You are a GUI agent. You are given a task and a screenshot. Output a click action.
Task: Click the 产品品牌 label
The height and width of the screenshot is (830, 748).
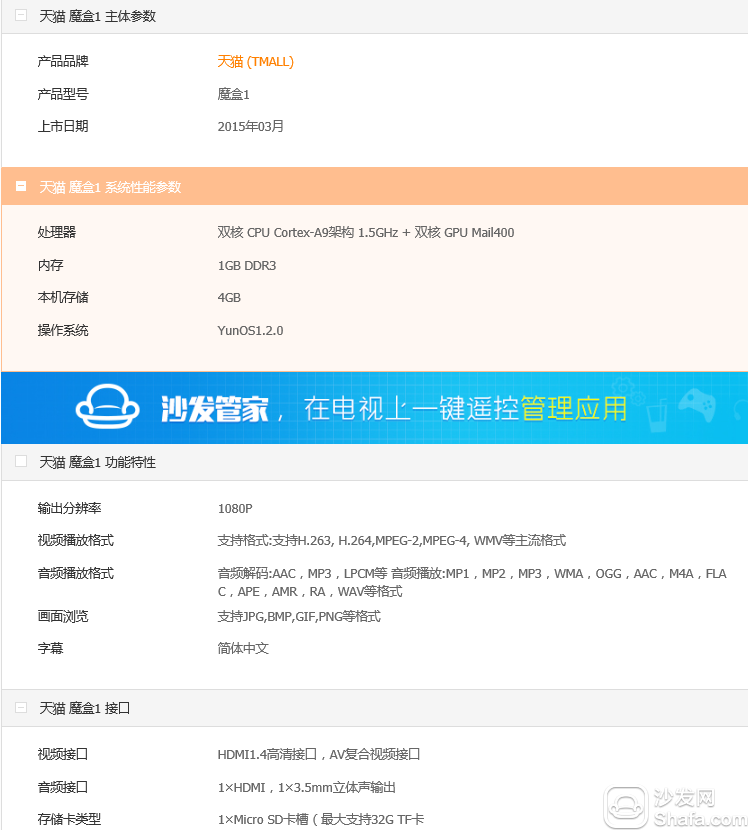(63, 61)
